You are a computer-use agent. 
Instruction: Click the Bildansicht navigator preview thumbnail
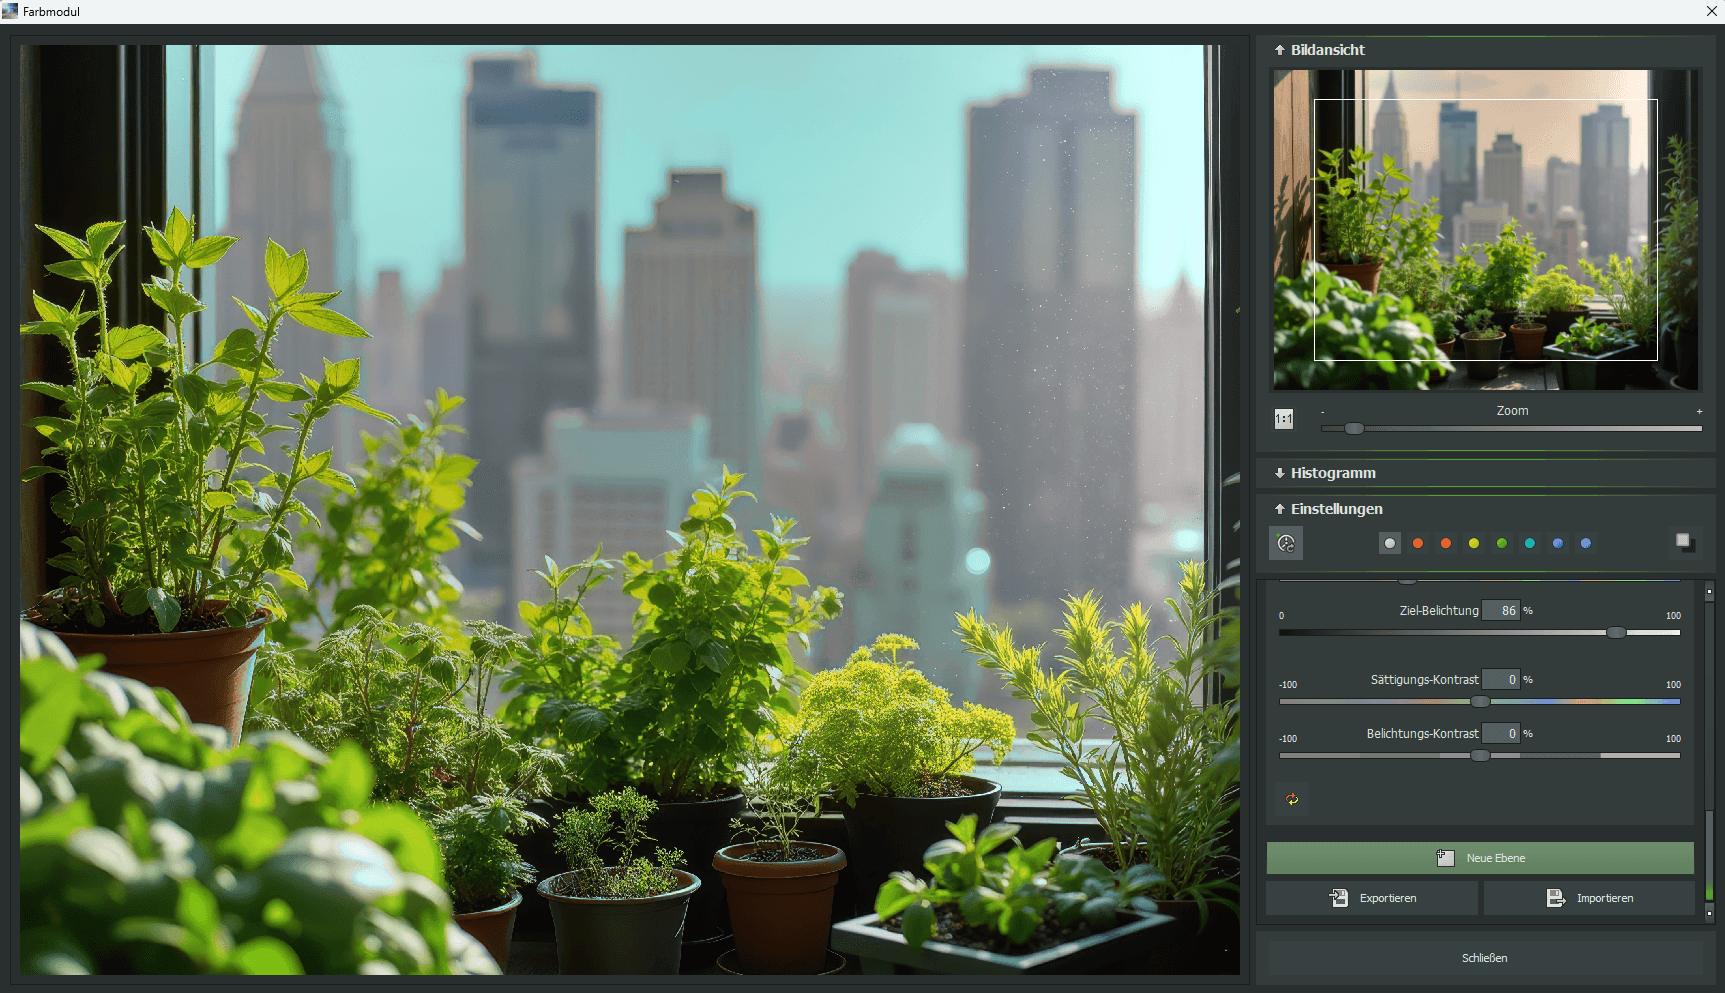[x=1485, y=229]
